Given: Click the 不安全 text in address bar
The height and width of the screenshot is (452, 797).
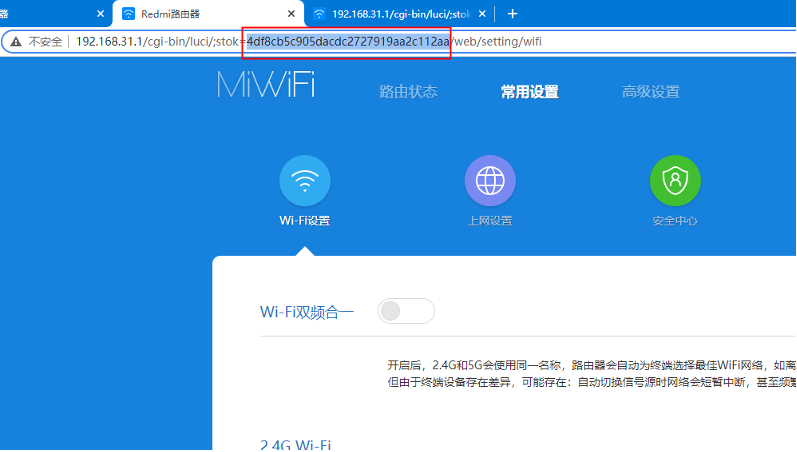Looking at the screenshot, I should coord(45,42).
